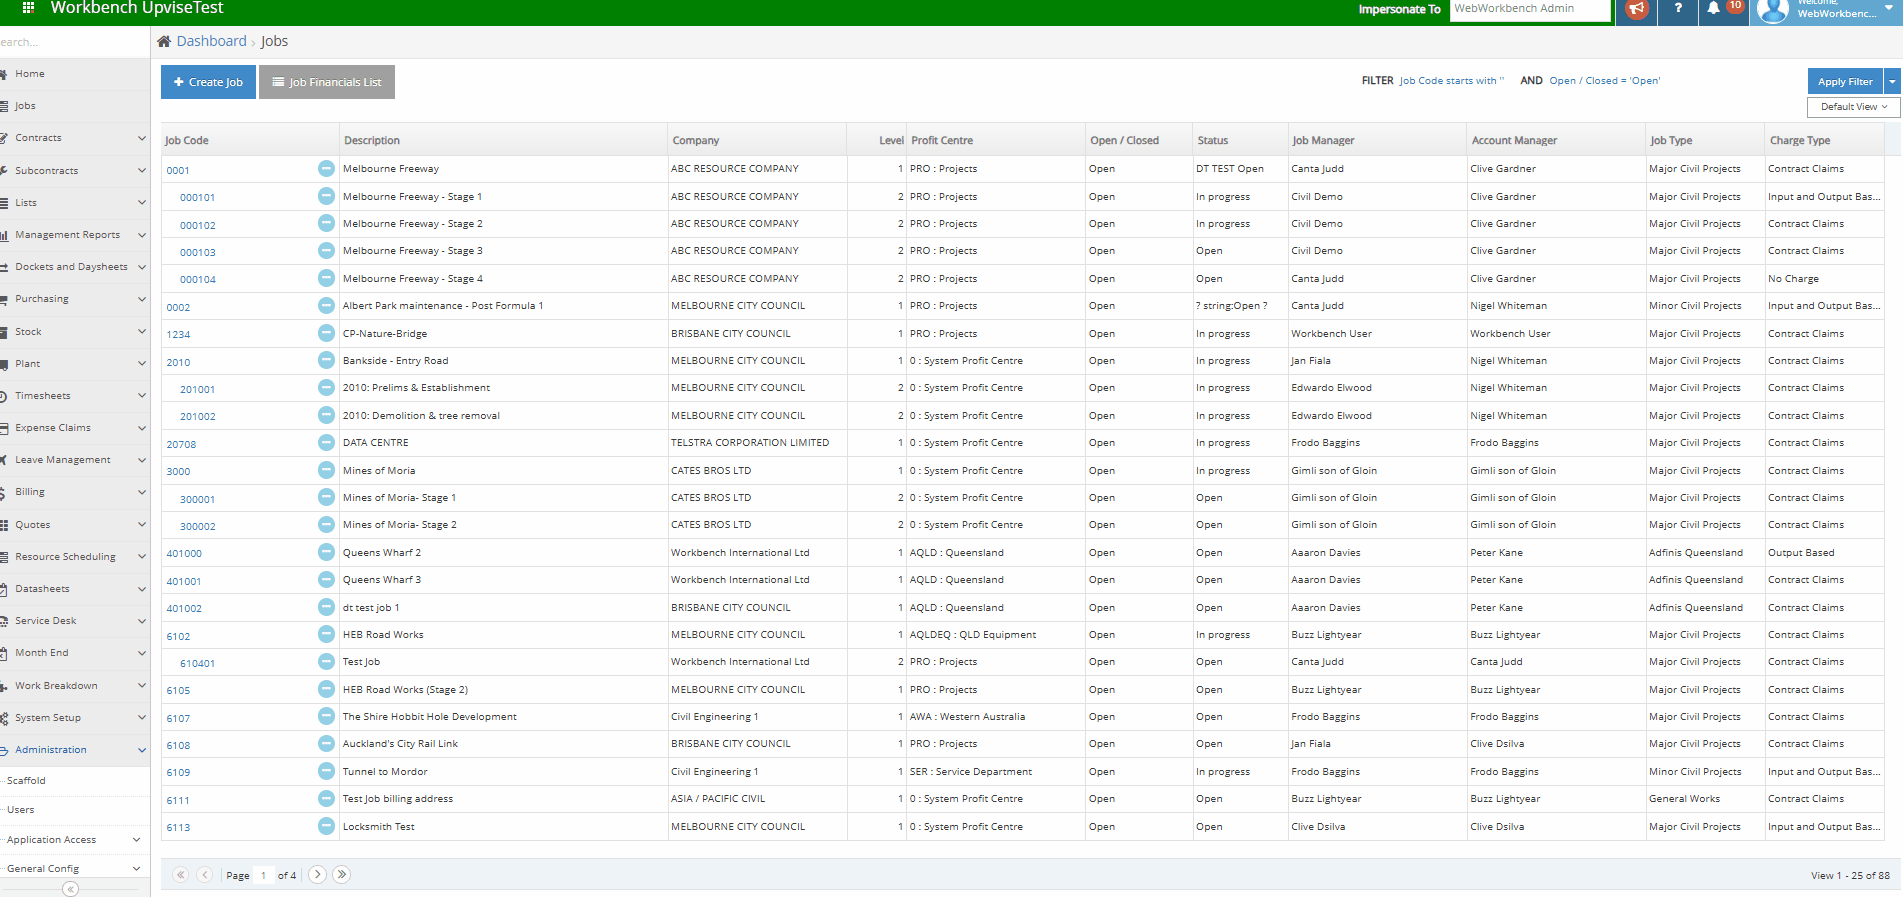Image resolution: width=1903 pixels, height=897 pixels.
Task: Open the Default View dropdown
Action: pyautogui.click(x=1853, y=107)
